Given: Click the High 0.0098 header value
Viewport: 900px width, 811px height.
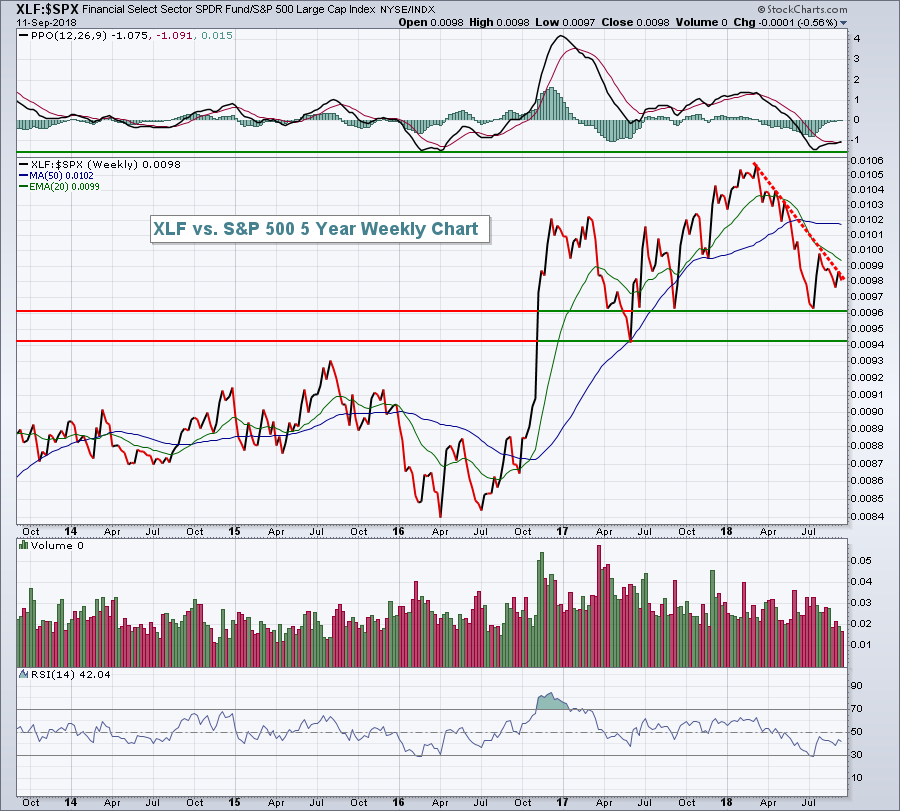Looking at the screenshot, I should 499,22.
